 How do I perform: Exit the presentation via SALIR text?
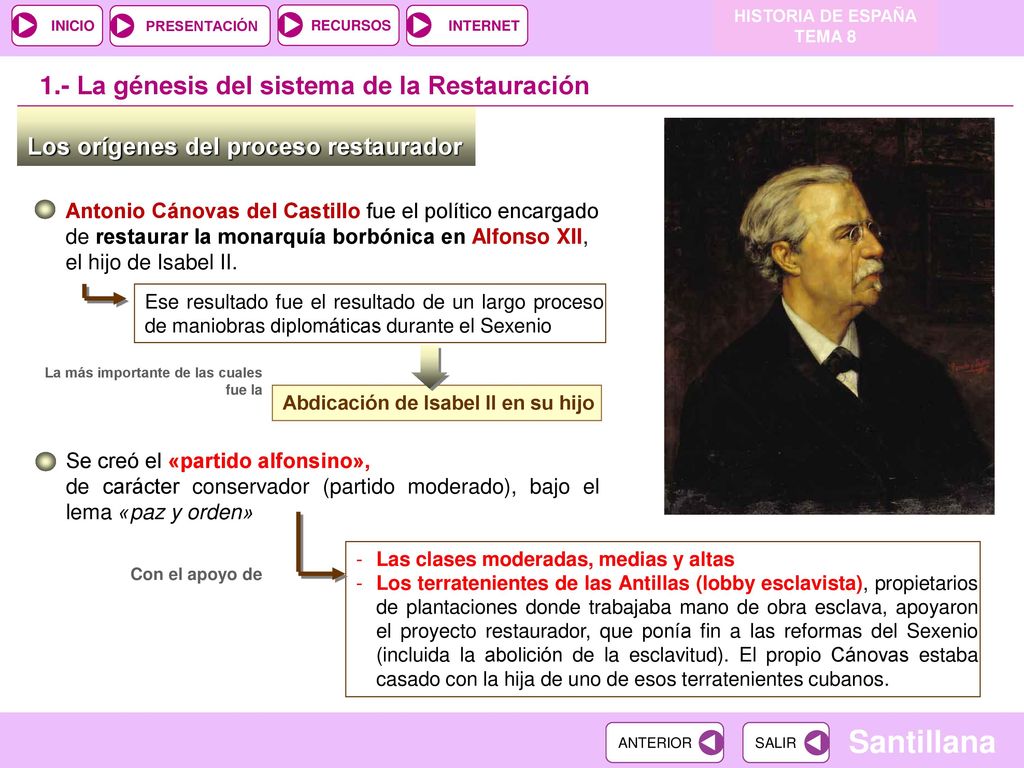(x=775, y=743)
